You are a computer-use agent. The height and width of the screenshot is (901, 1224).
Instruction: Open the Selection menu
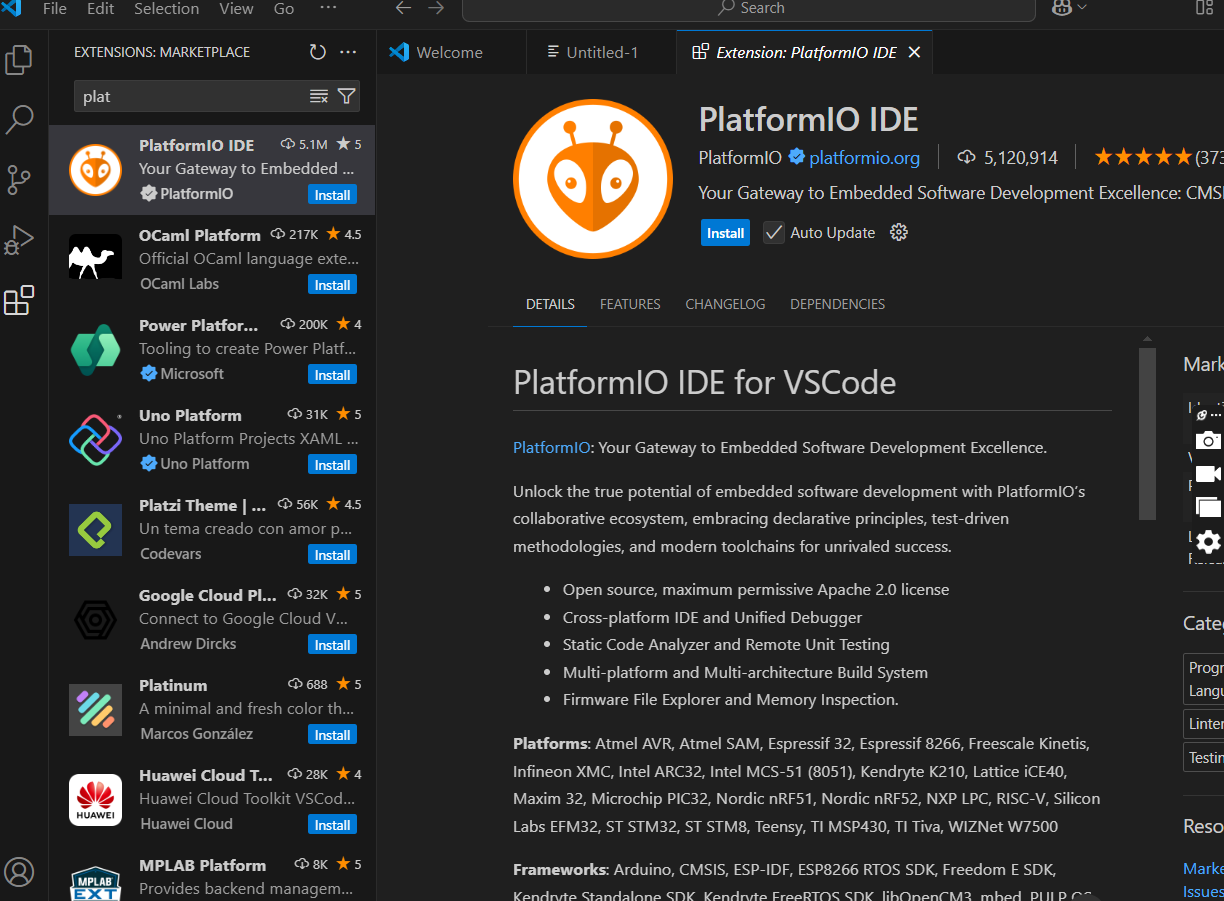tap(166, 8)
